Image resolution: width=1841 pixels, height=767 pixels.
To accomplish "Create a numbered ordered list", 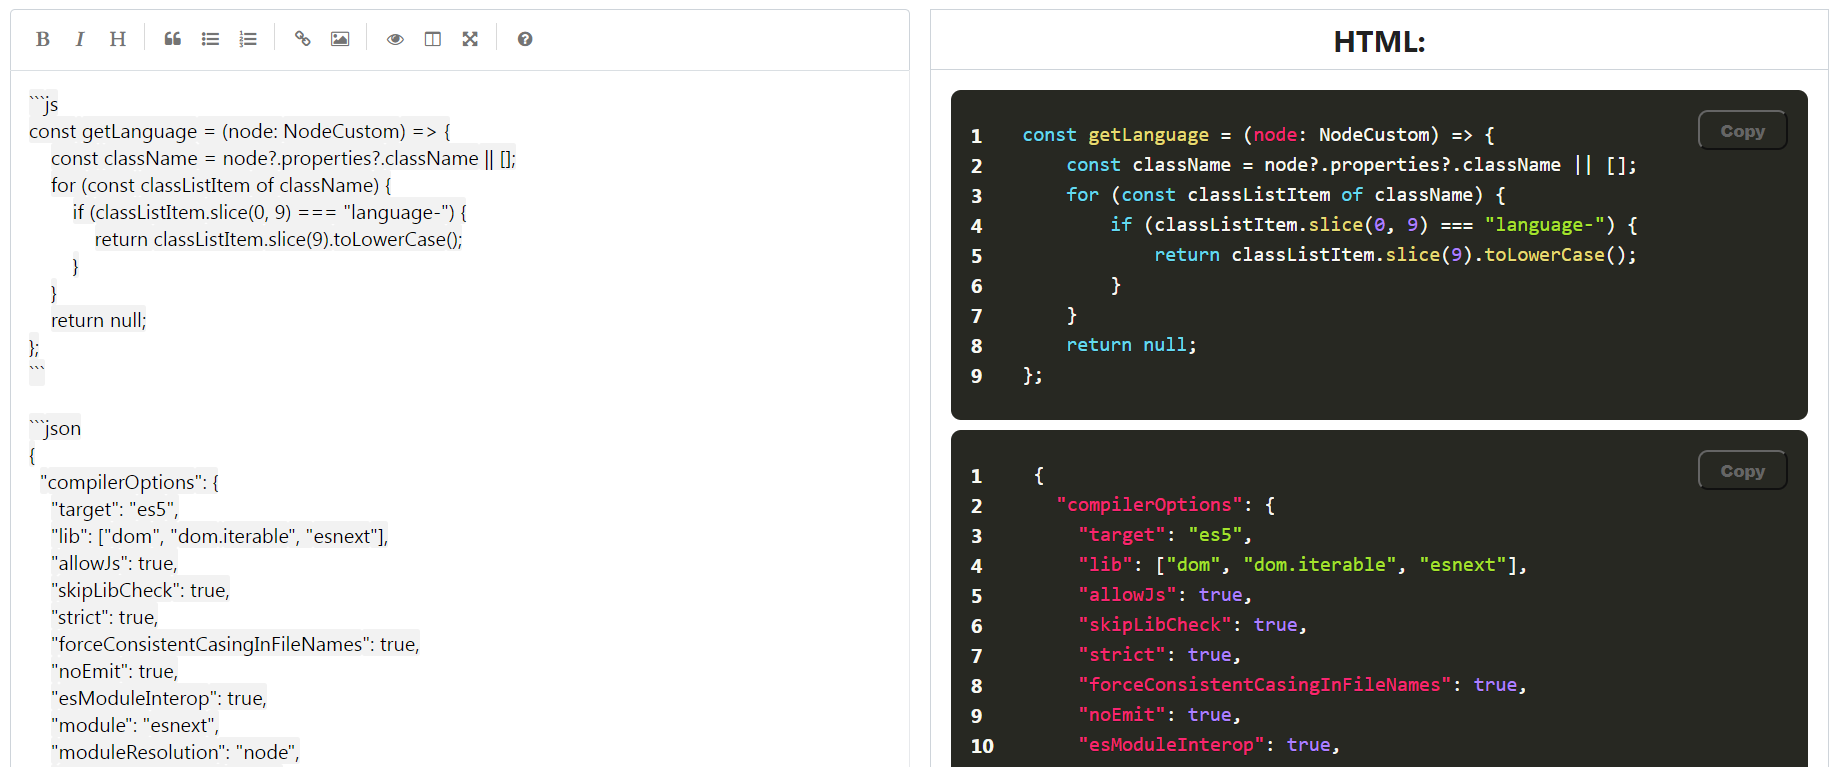I will click(248, 39).
